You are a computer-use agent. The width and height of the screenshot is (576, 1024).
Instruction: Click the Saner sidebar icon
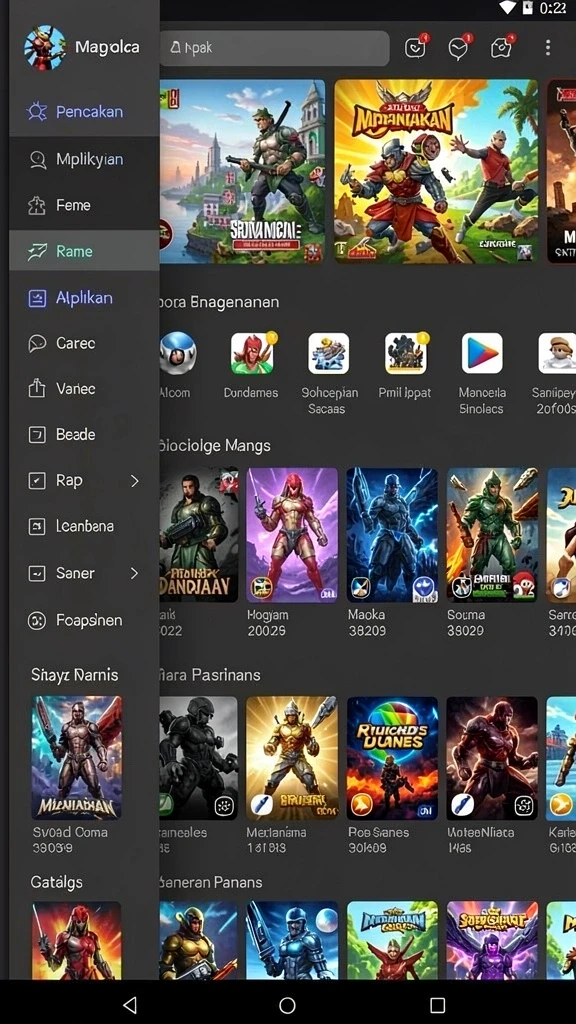pyautogui.click(x=37, y=573)
